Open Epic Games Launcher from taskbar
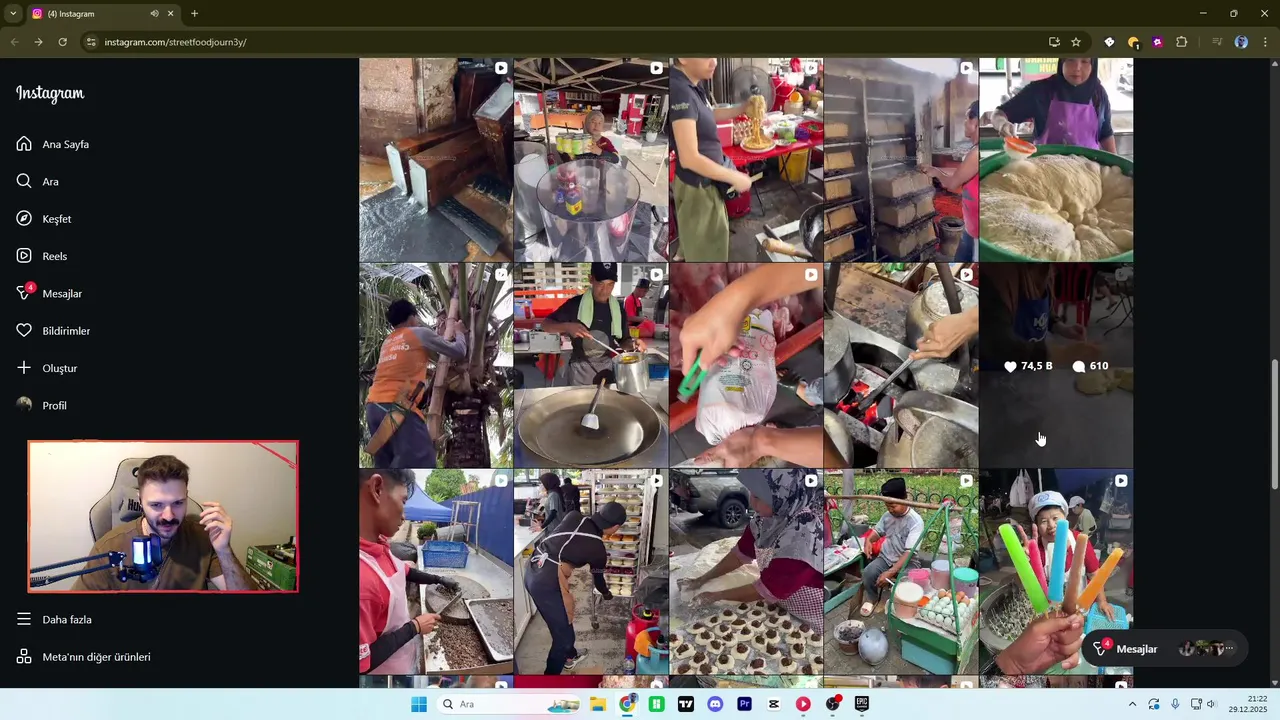 tap(862, 704)
